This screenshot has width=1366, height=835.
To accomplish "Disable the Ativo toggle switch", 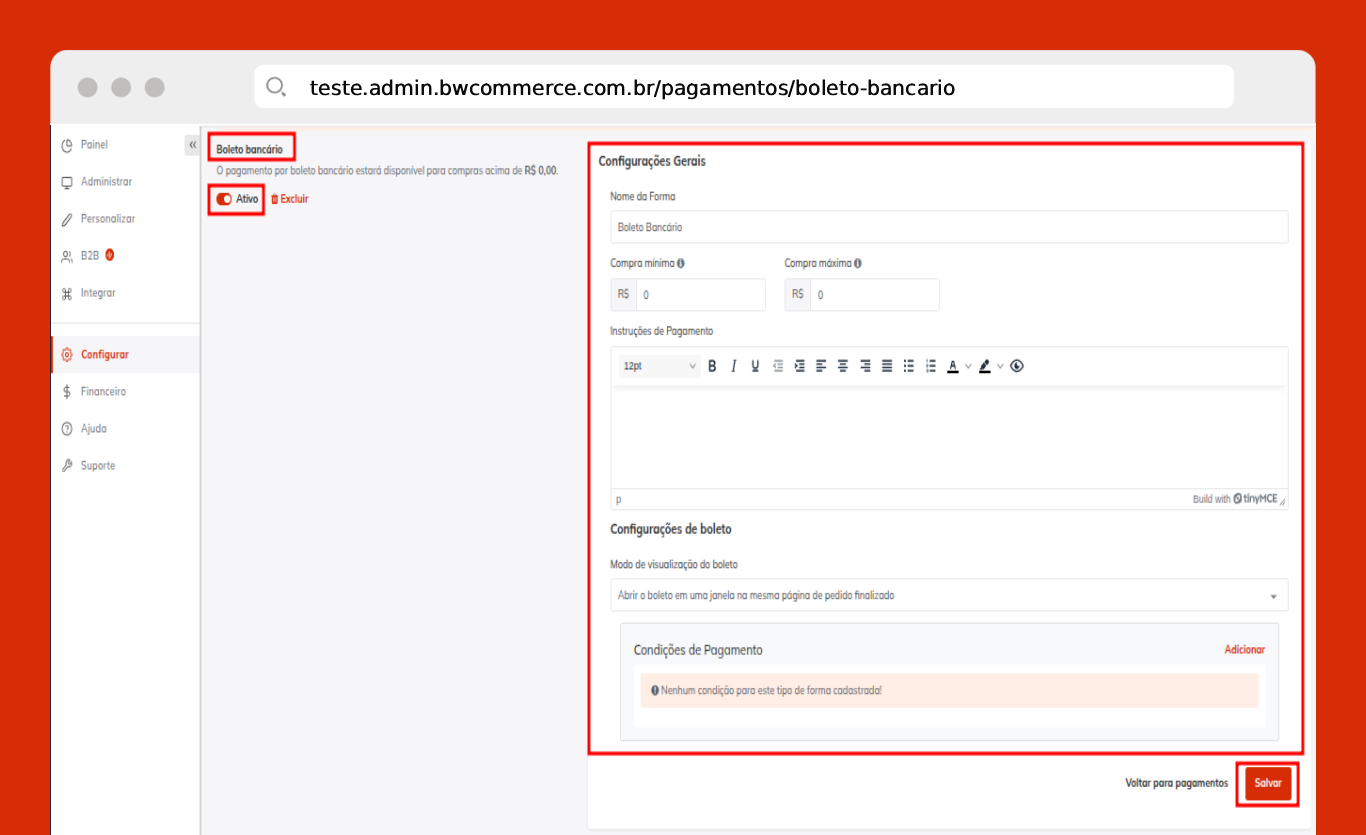I will pyautogui.click(x=224, y=199).
